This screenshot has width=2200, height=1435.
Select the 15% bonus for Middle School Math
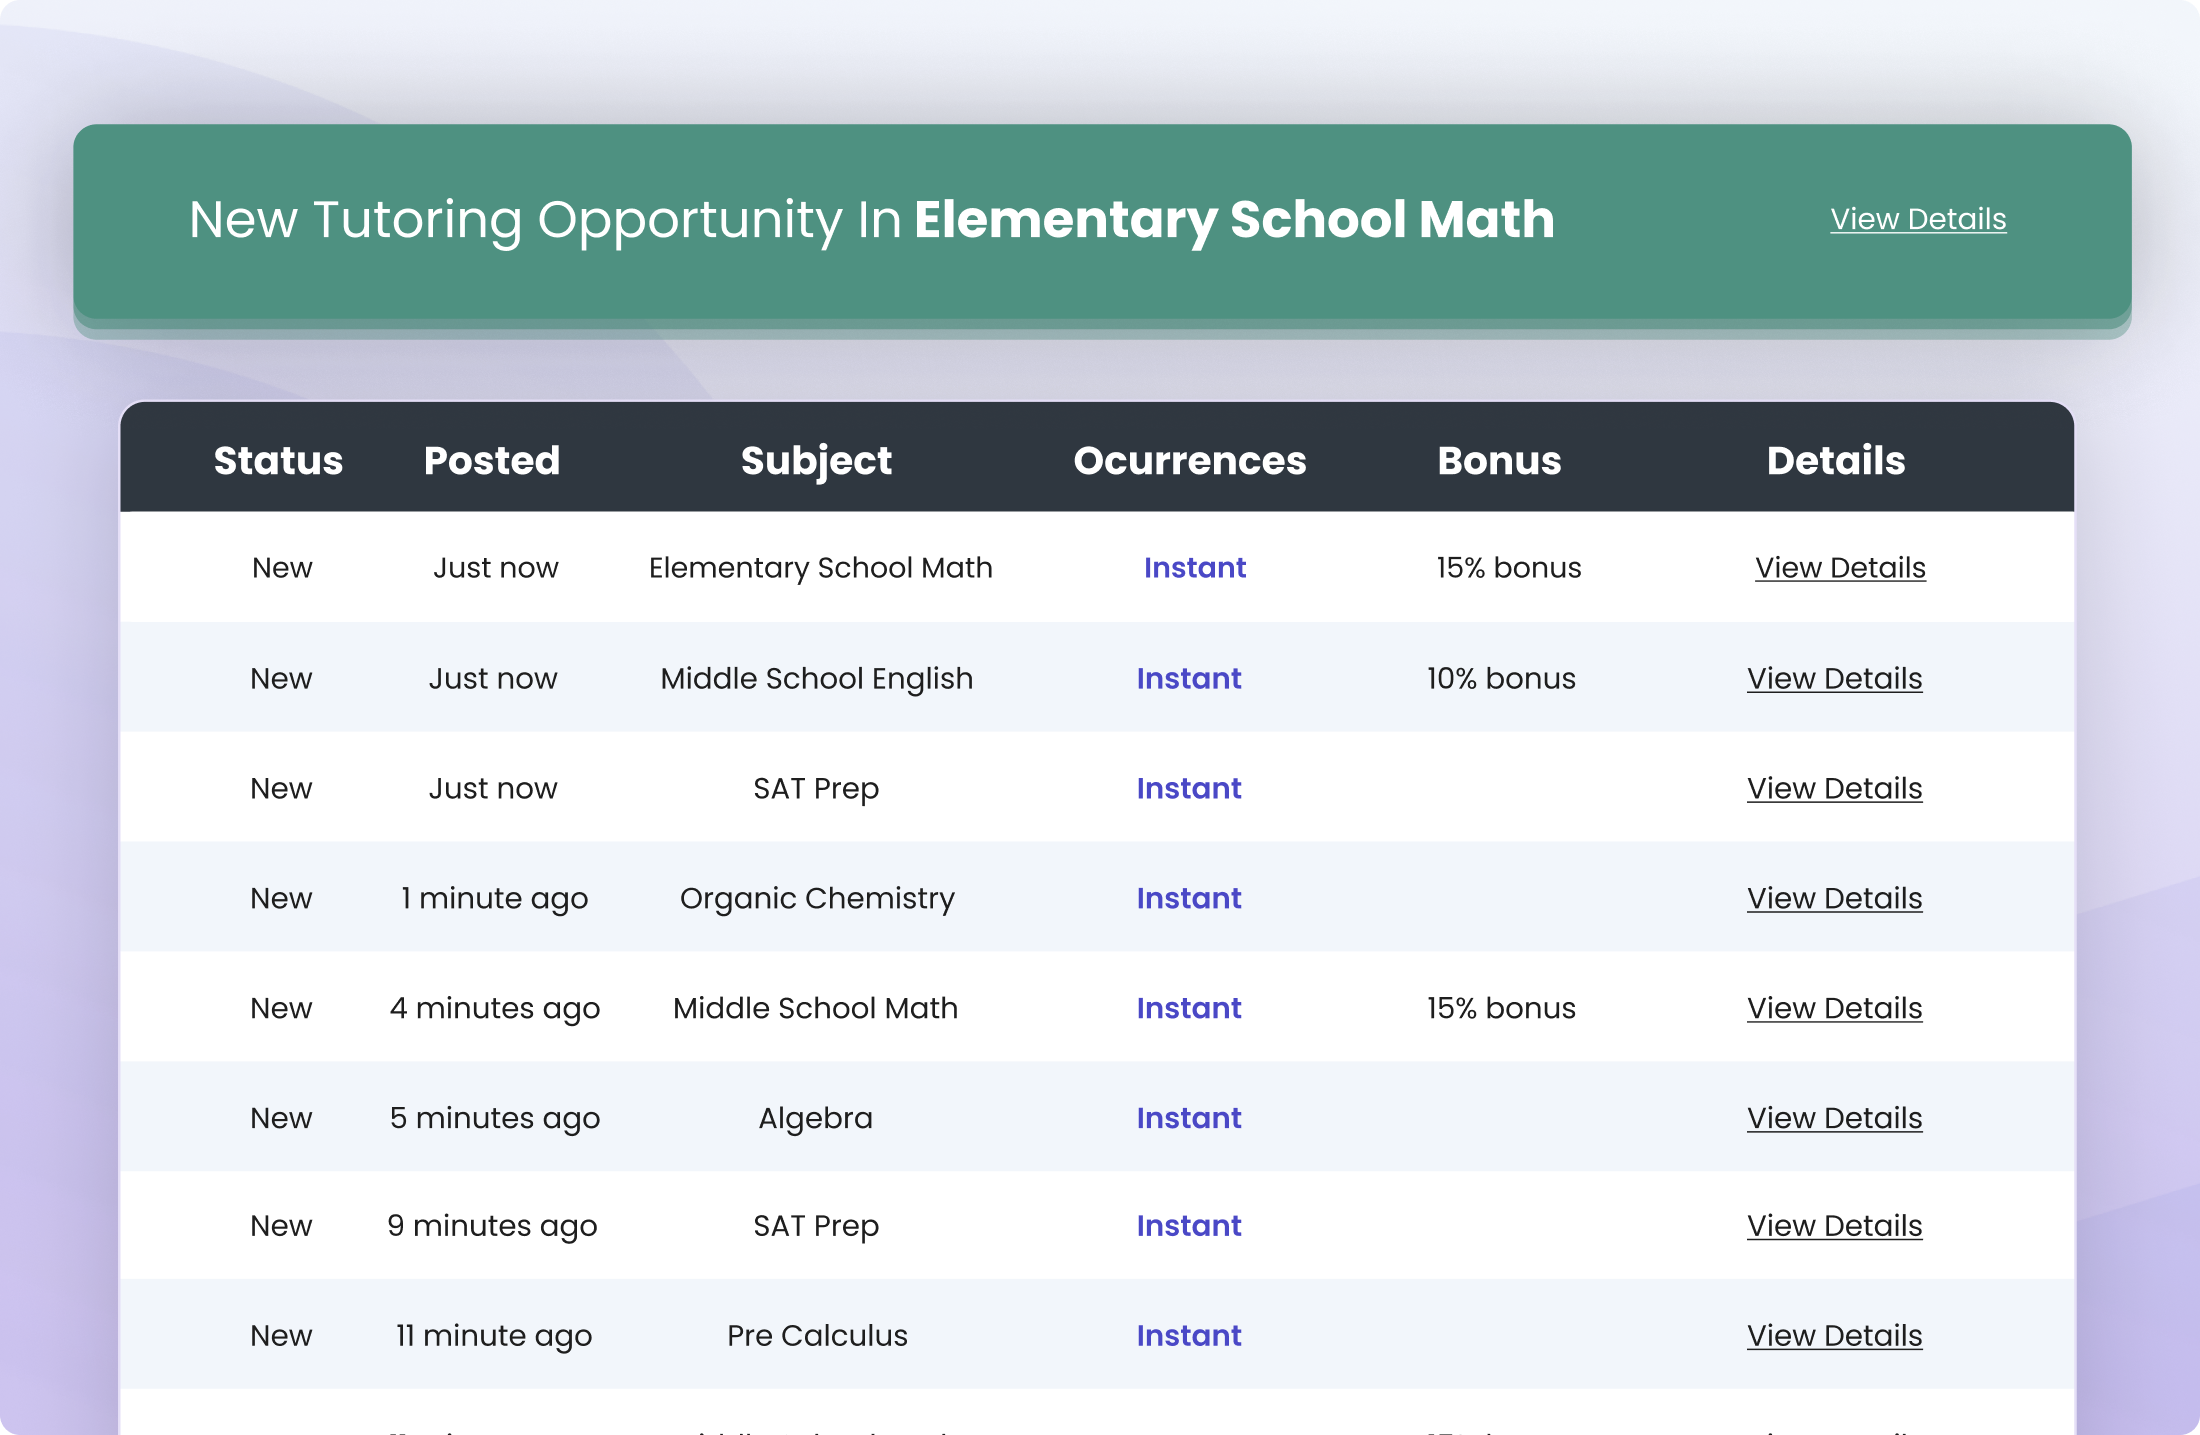(1500, 1009)
